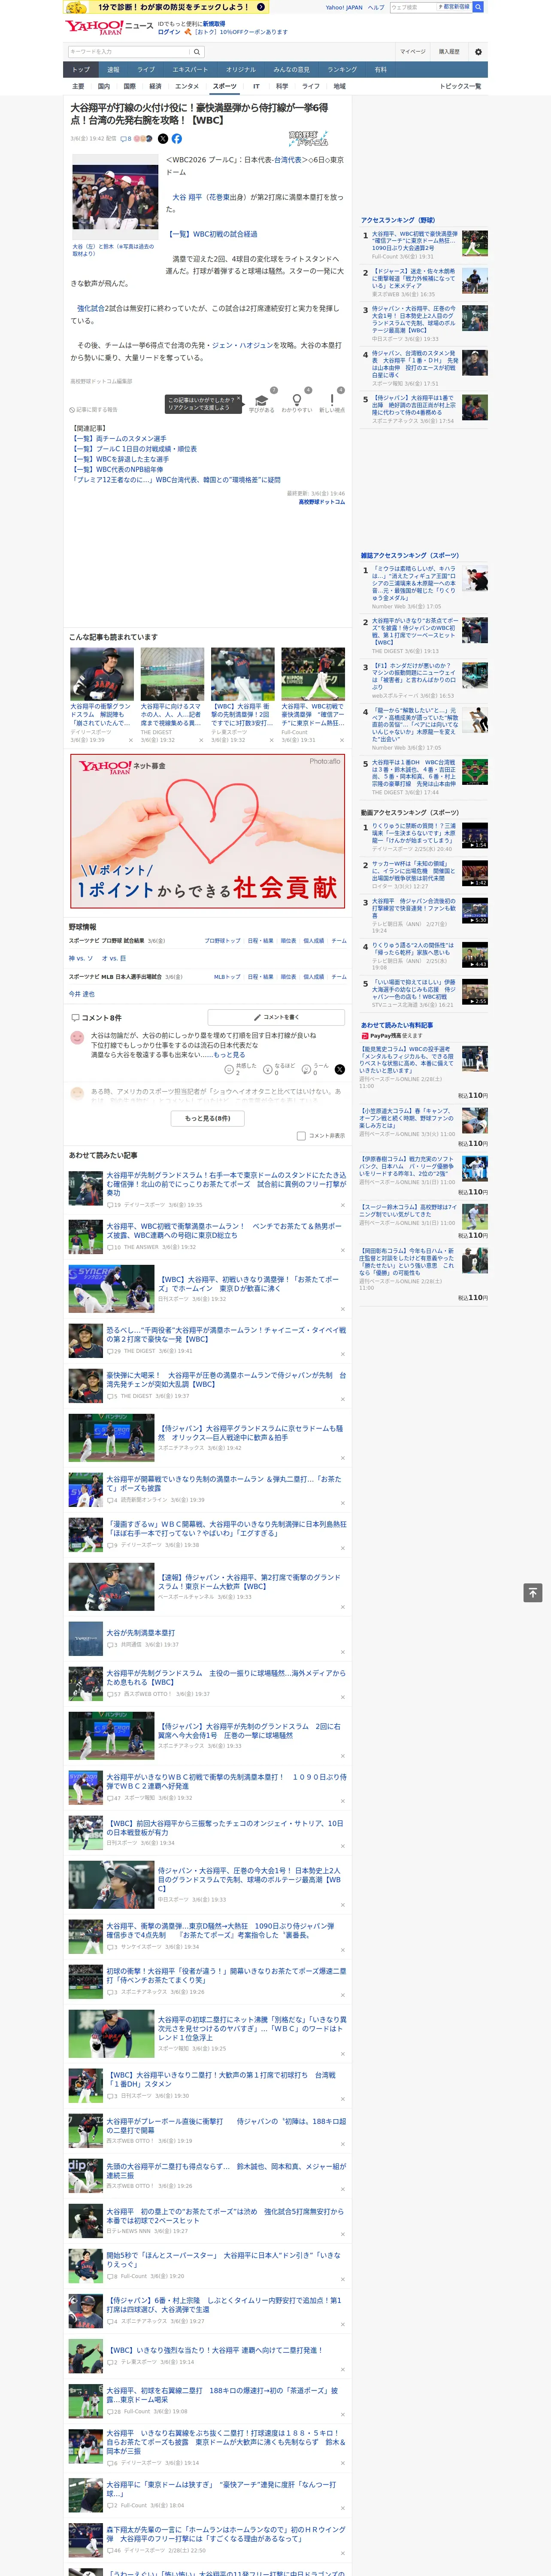Open recommended article about グランドスラム 右手一本
Screen dimensions: 551x2576
[226, 1184]
